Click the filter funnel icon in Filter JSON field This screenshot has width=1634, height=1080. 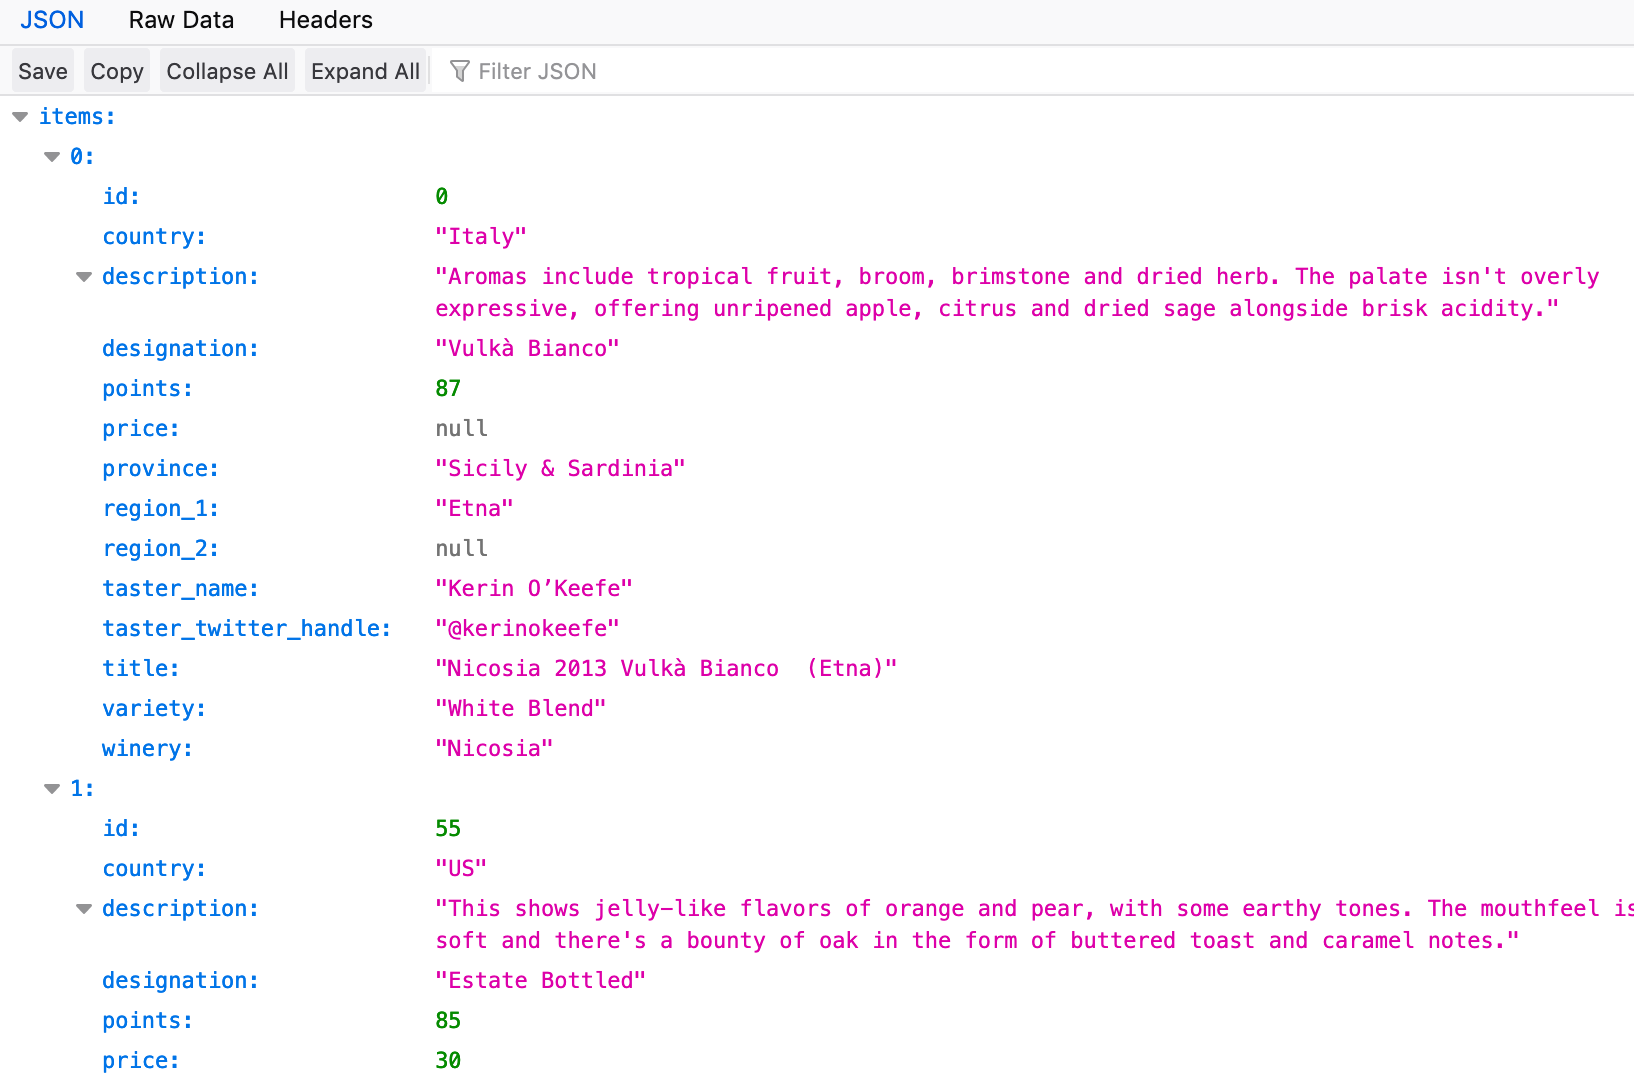pos(459,70)
